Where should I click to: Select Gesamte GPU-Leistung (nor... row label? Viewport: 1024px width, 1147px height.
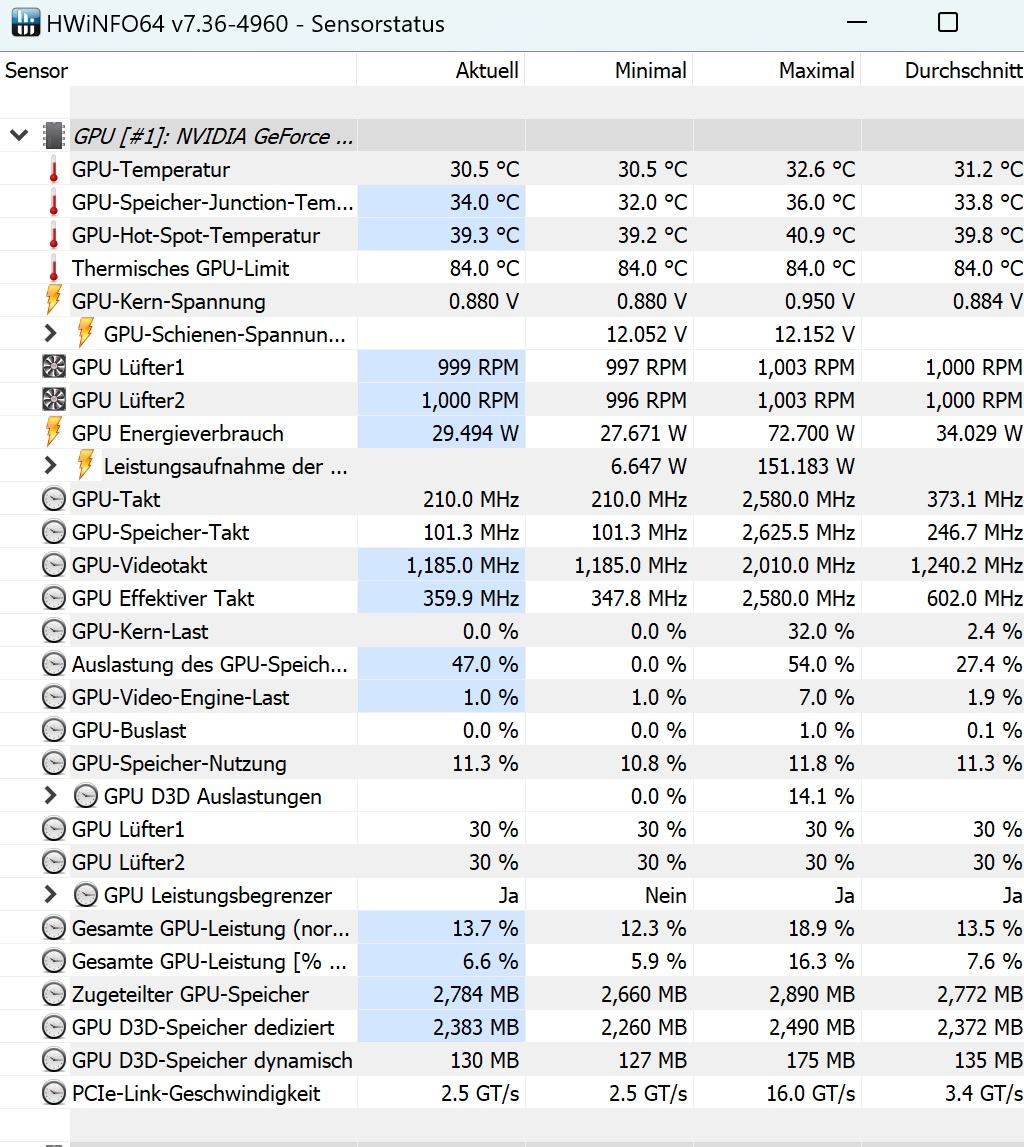(211, 928)
